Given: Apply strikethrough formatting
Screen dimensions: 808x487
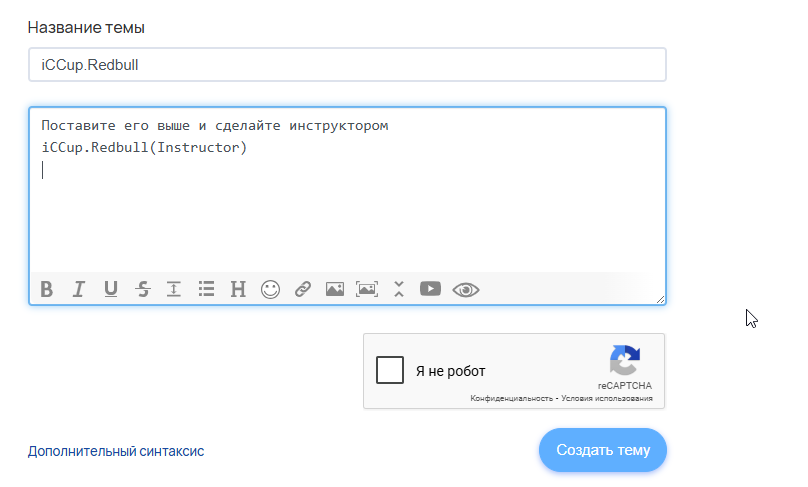Looking at the screenshot, I should [143, 289].
